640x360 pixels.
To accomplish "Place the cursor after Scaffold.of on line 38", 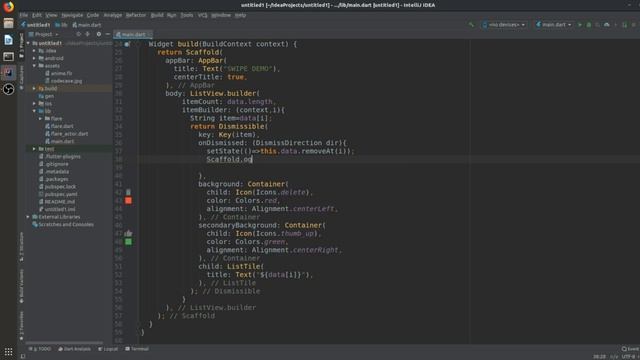I will [x=253, y=159].
